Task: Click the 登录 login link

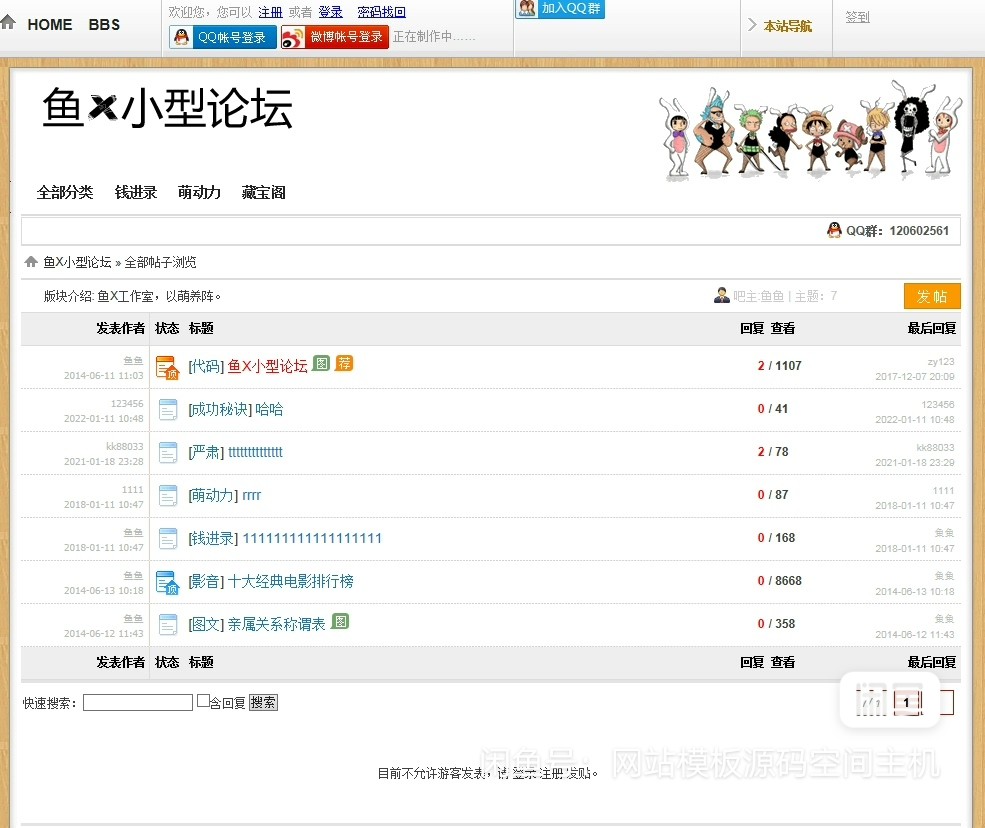Action: click(330, 12)
